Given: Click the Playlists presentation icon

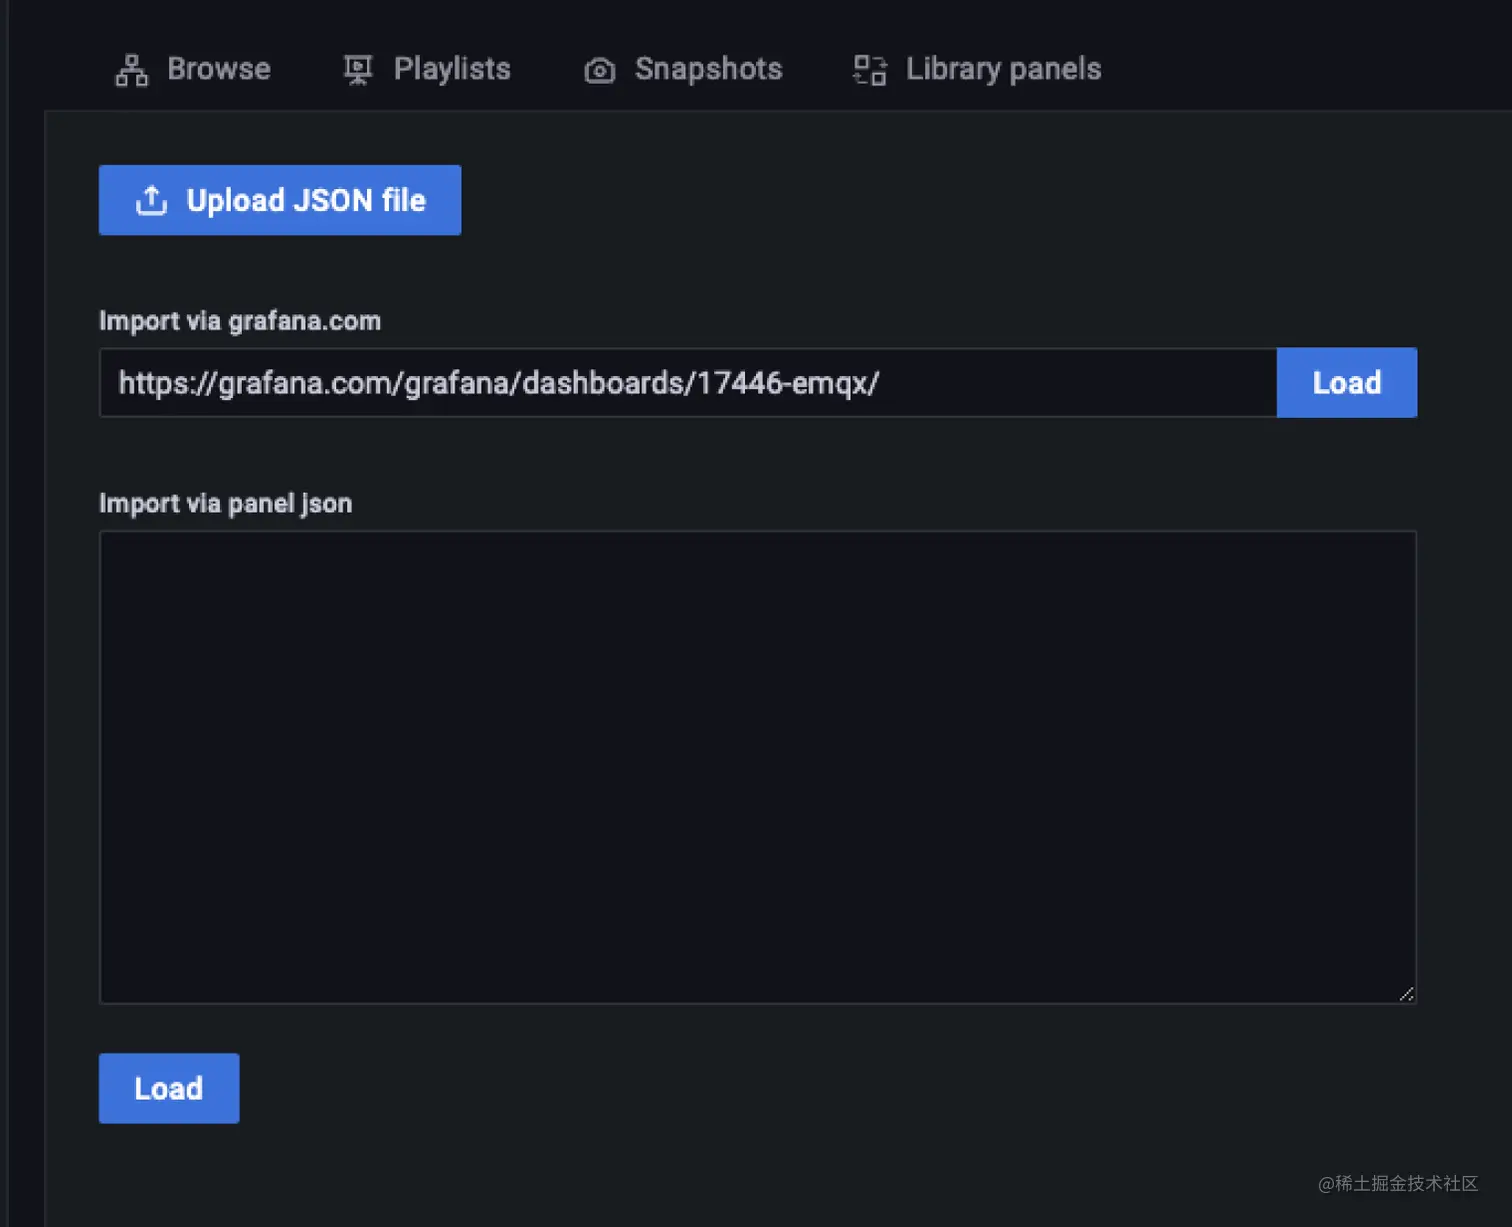Looking at the screenshot, I should 357,68.
